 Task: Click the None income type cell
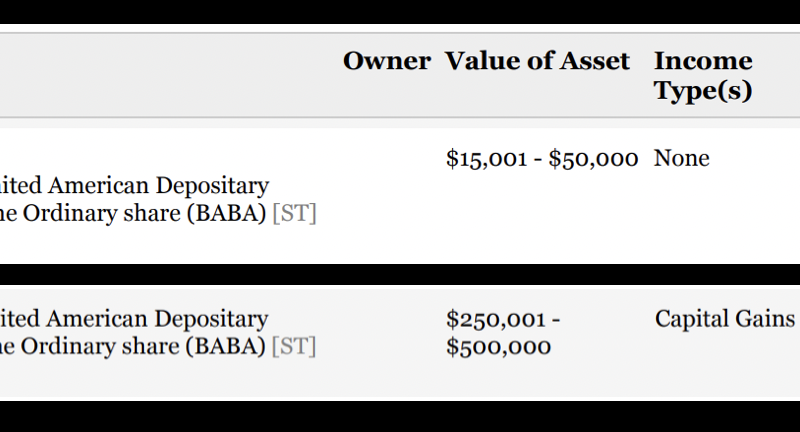click(x=681, y=159)
